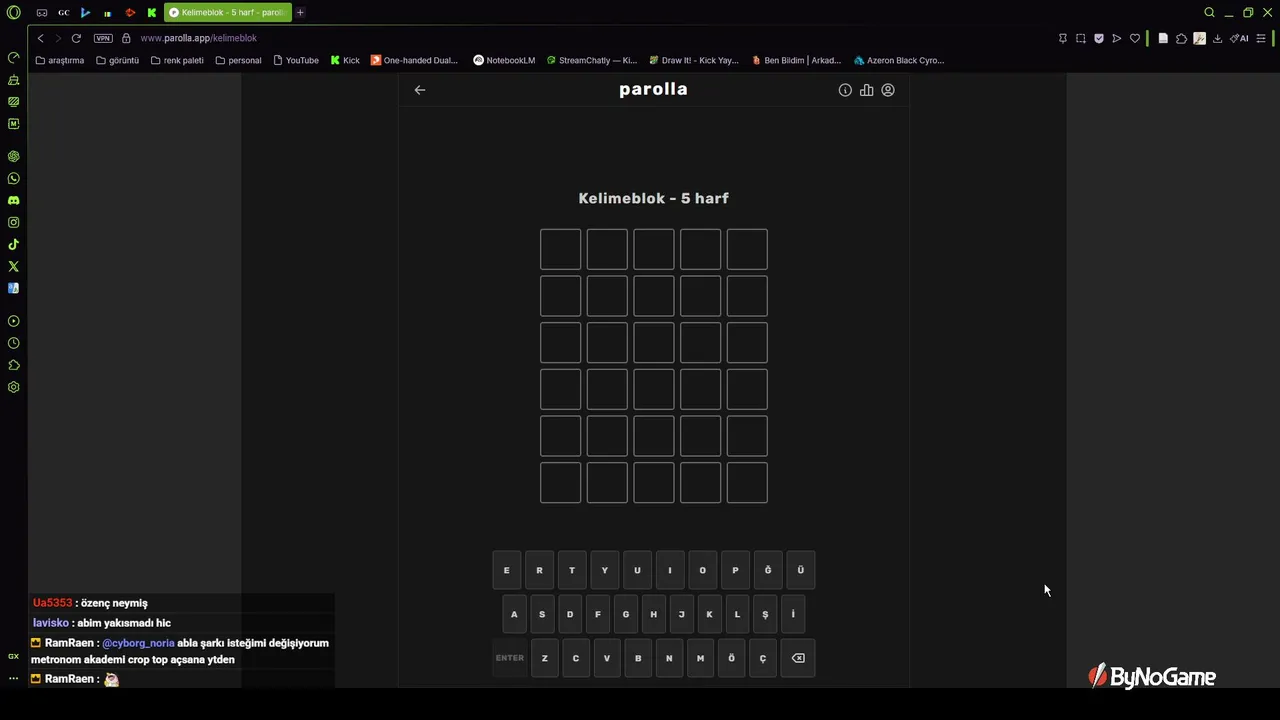1280x720 pixels.
Task: Open the Azeron Black Cyro bookmark
Action: 899,60
